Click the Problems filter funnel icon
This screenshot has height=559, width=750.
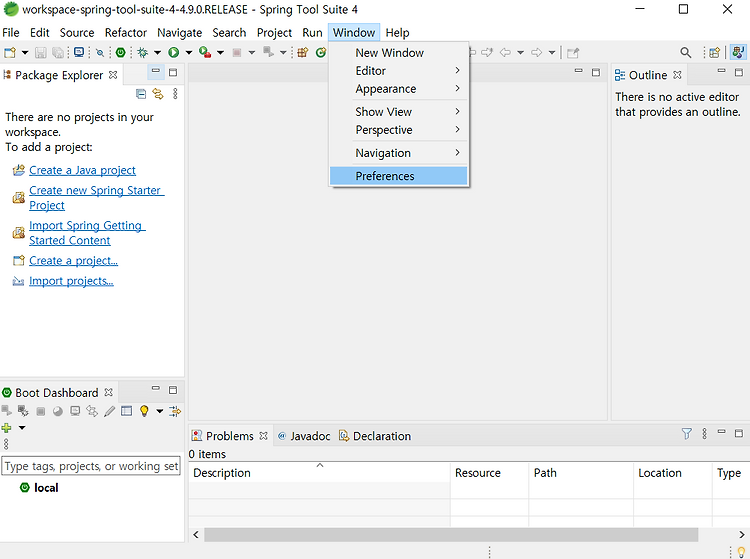[686, 434]
